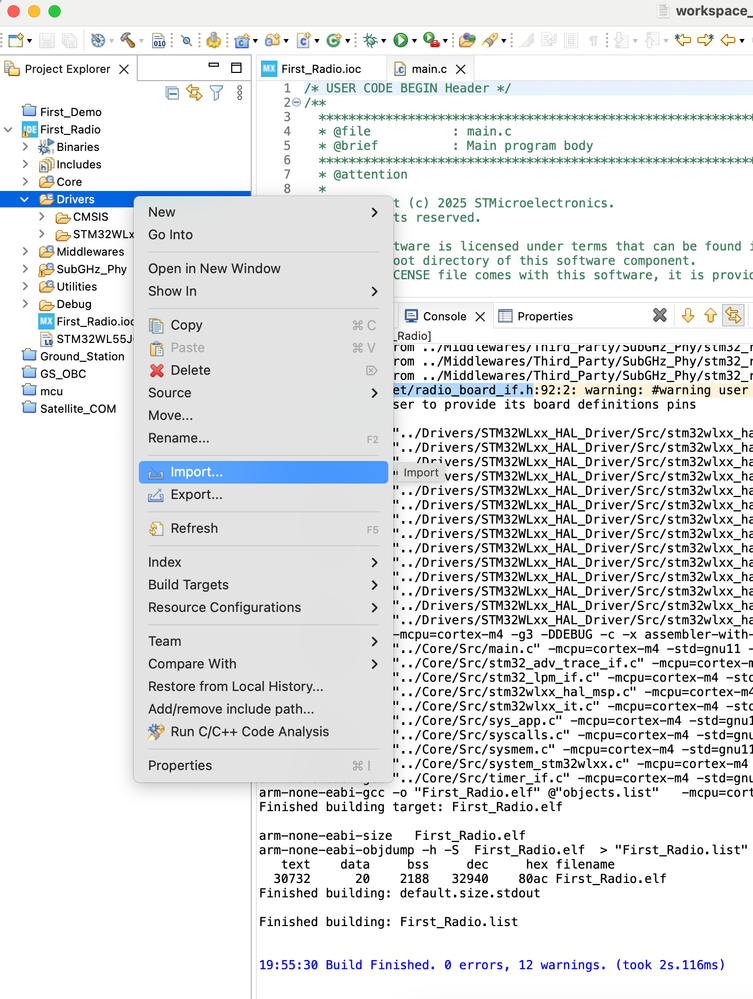Click the New wizard toolbar icon

[x=16, y=41]
